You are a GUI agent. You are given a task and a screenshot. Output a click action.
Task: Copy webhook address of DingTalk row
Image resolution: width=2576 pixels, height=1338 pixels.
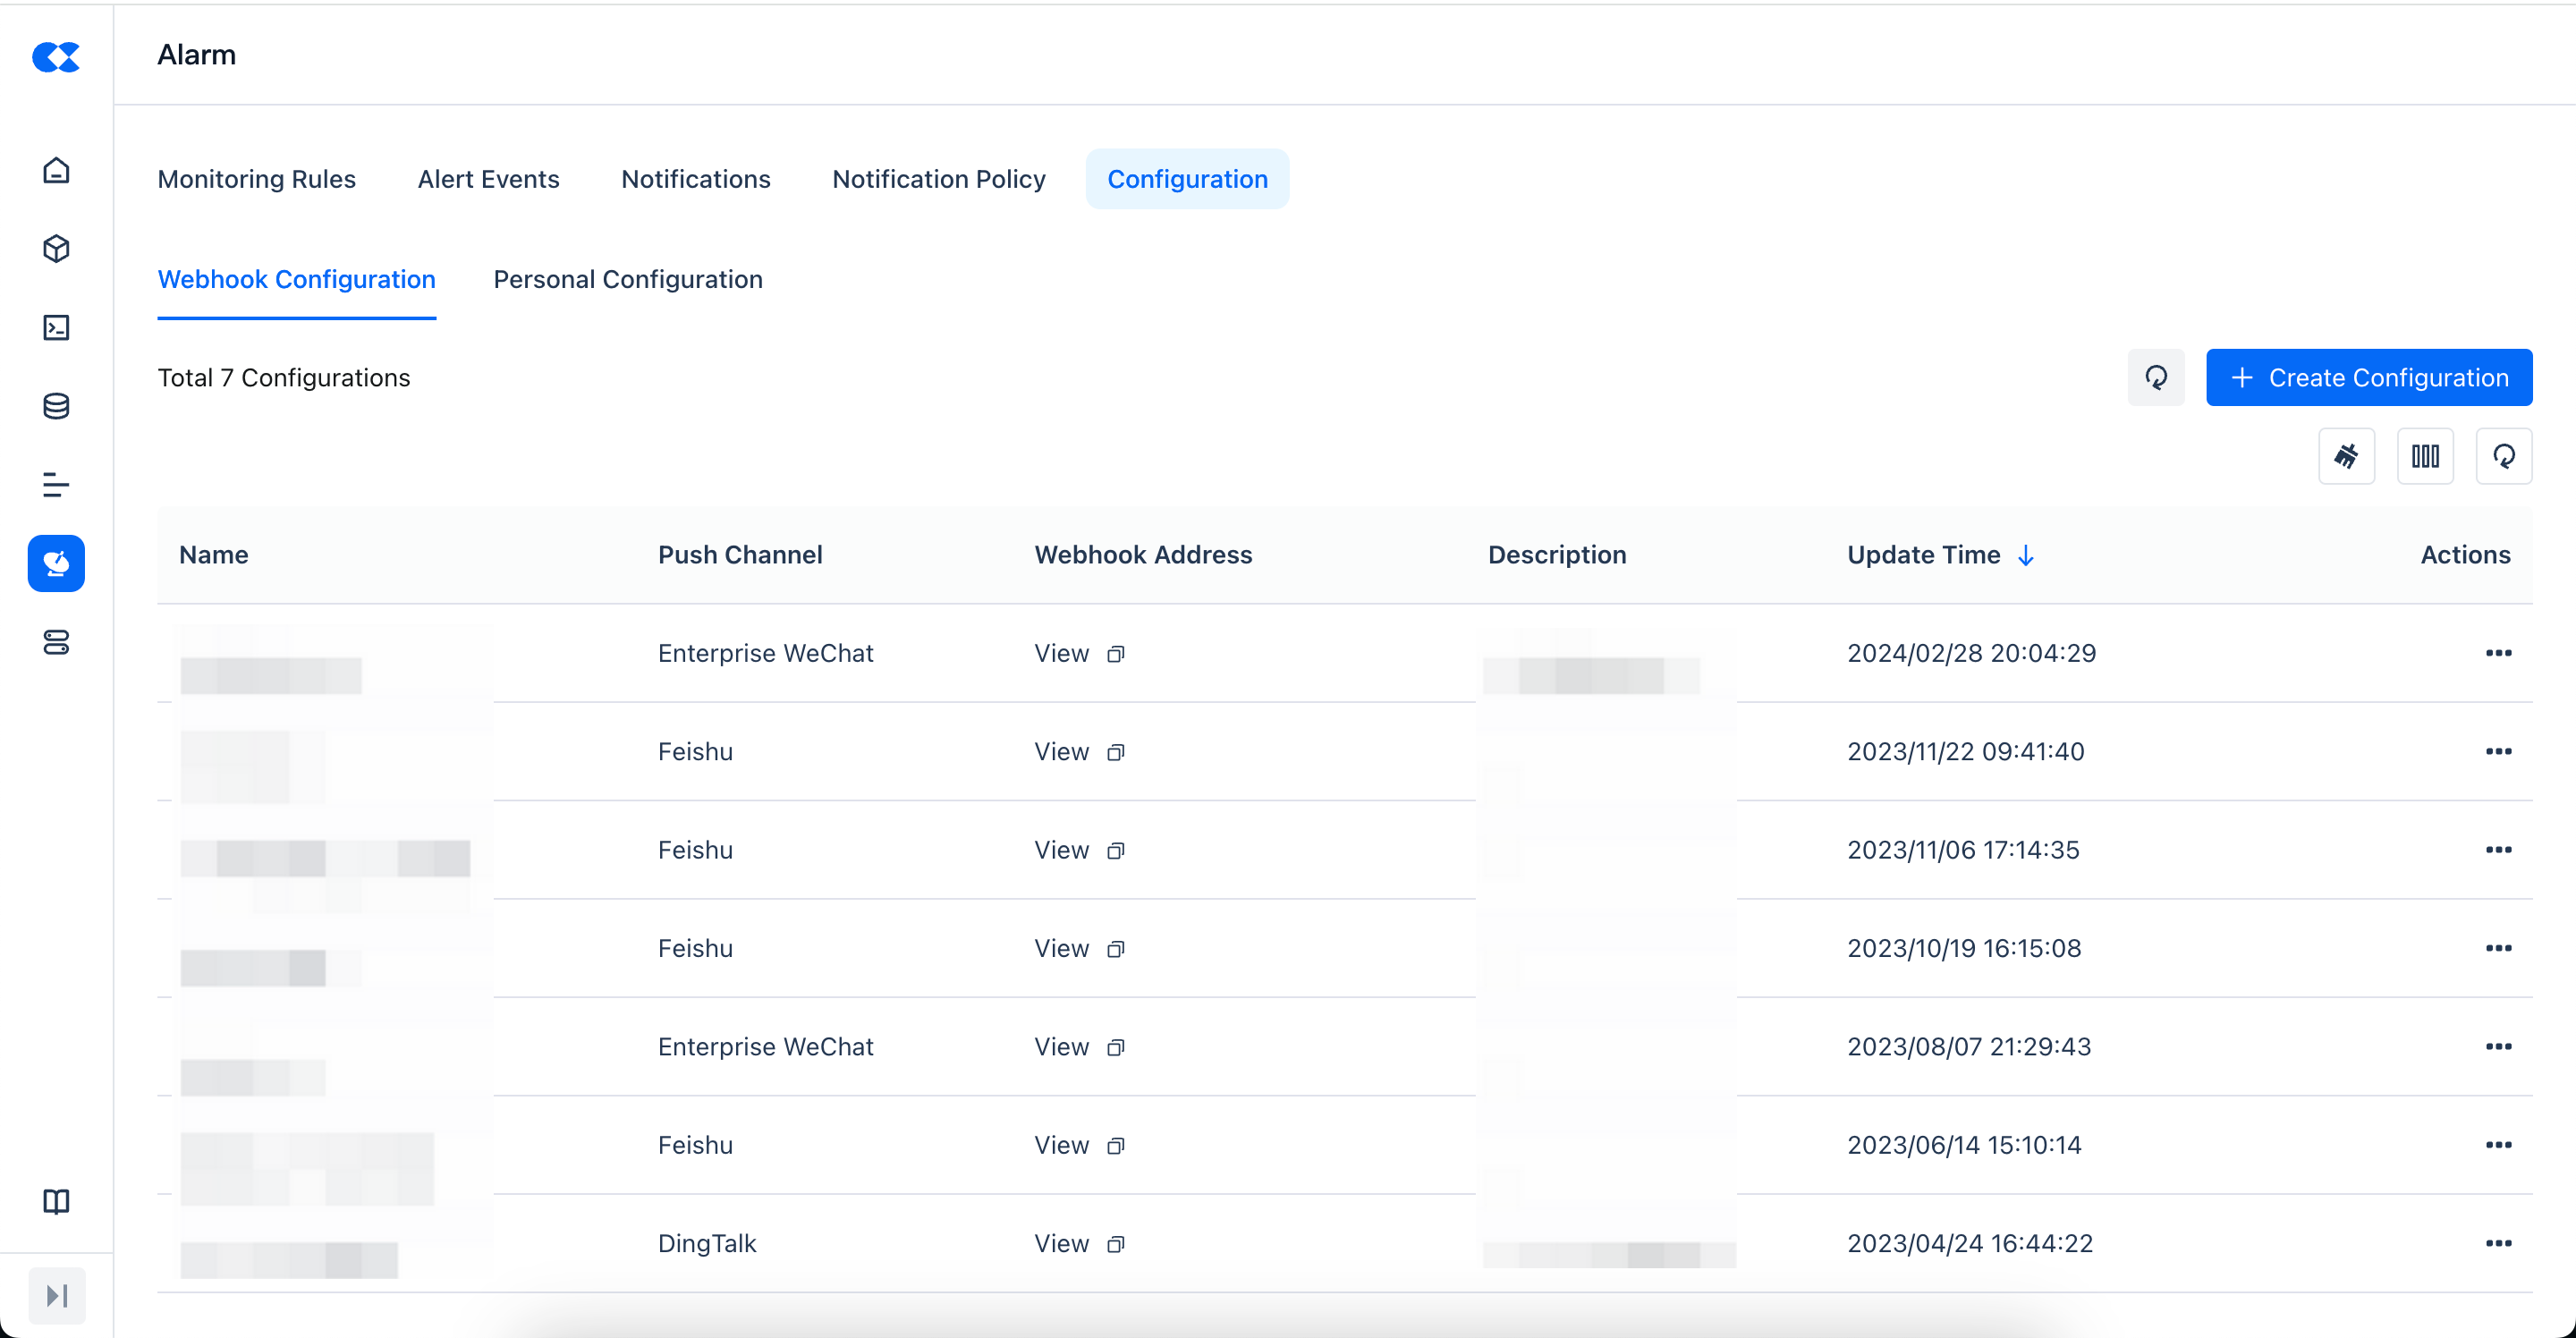tap(1116, 1244)
